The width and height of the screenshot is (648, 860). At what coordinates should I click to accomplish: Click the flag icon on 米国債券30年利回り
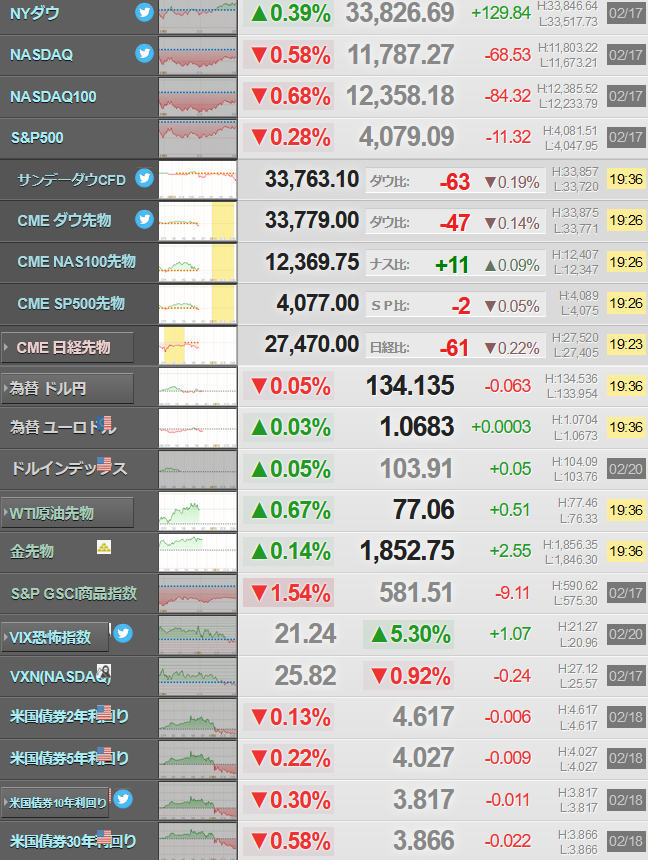pyautogui.click(x=104, y=836)
